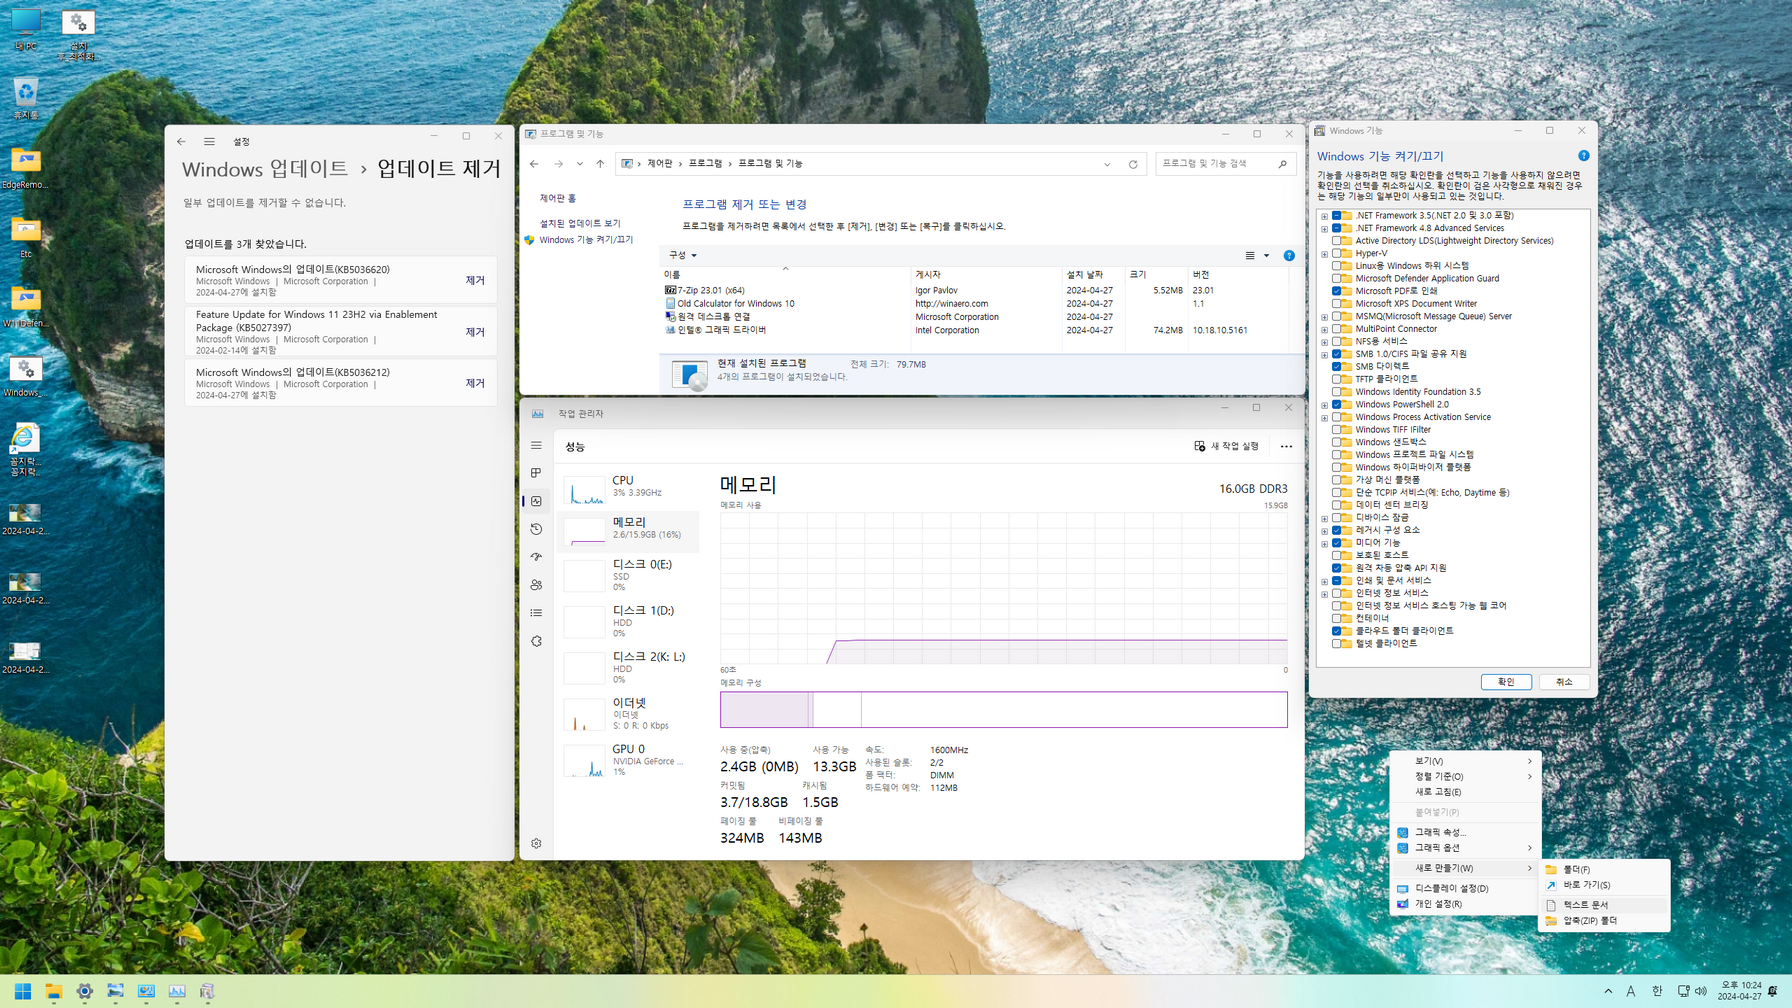The image size is (1792, 1008).
Task: Click 확인 in Windows Features dialog
Action: [x=1506, y=682]
